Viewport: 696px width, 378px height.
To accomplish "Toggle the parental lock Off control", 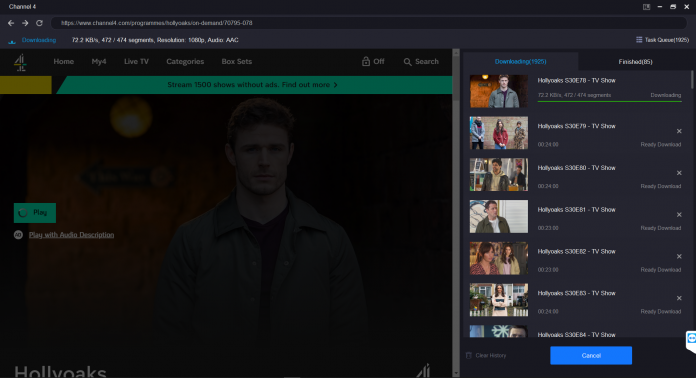I will click(373, 62).
